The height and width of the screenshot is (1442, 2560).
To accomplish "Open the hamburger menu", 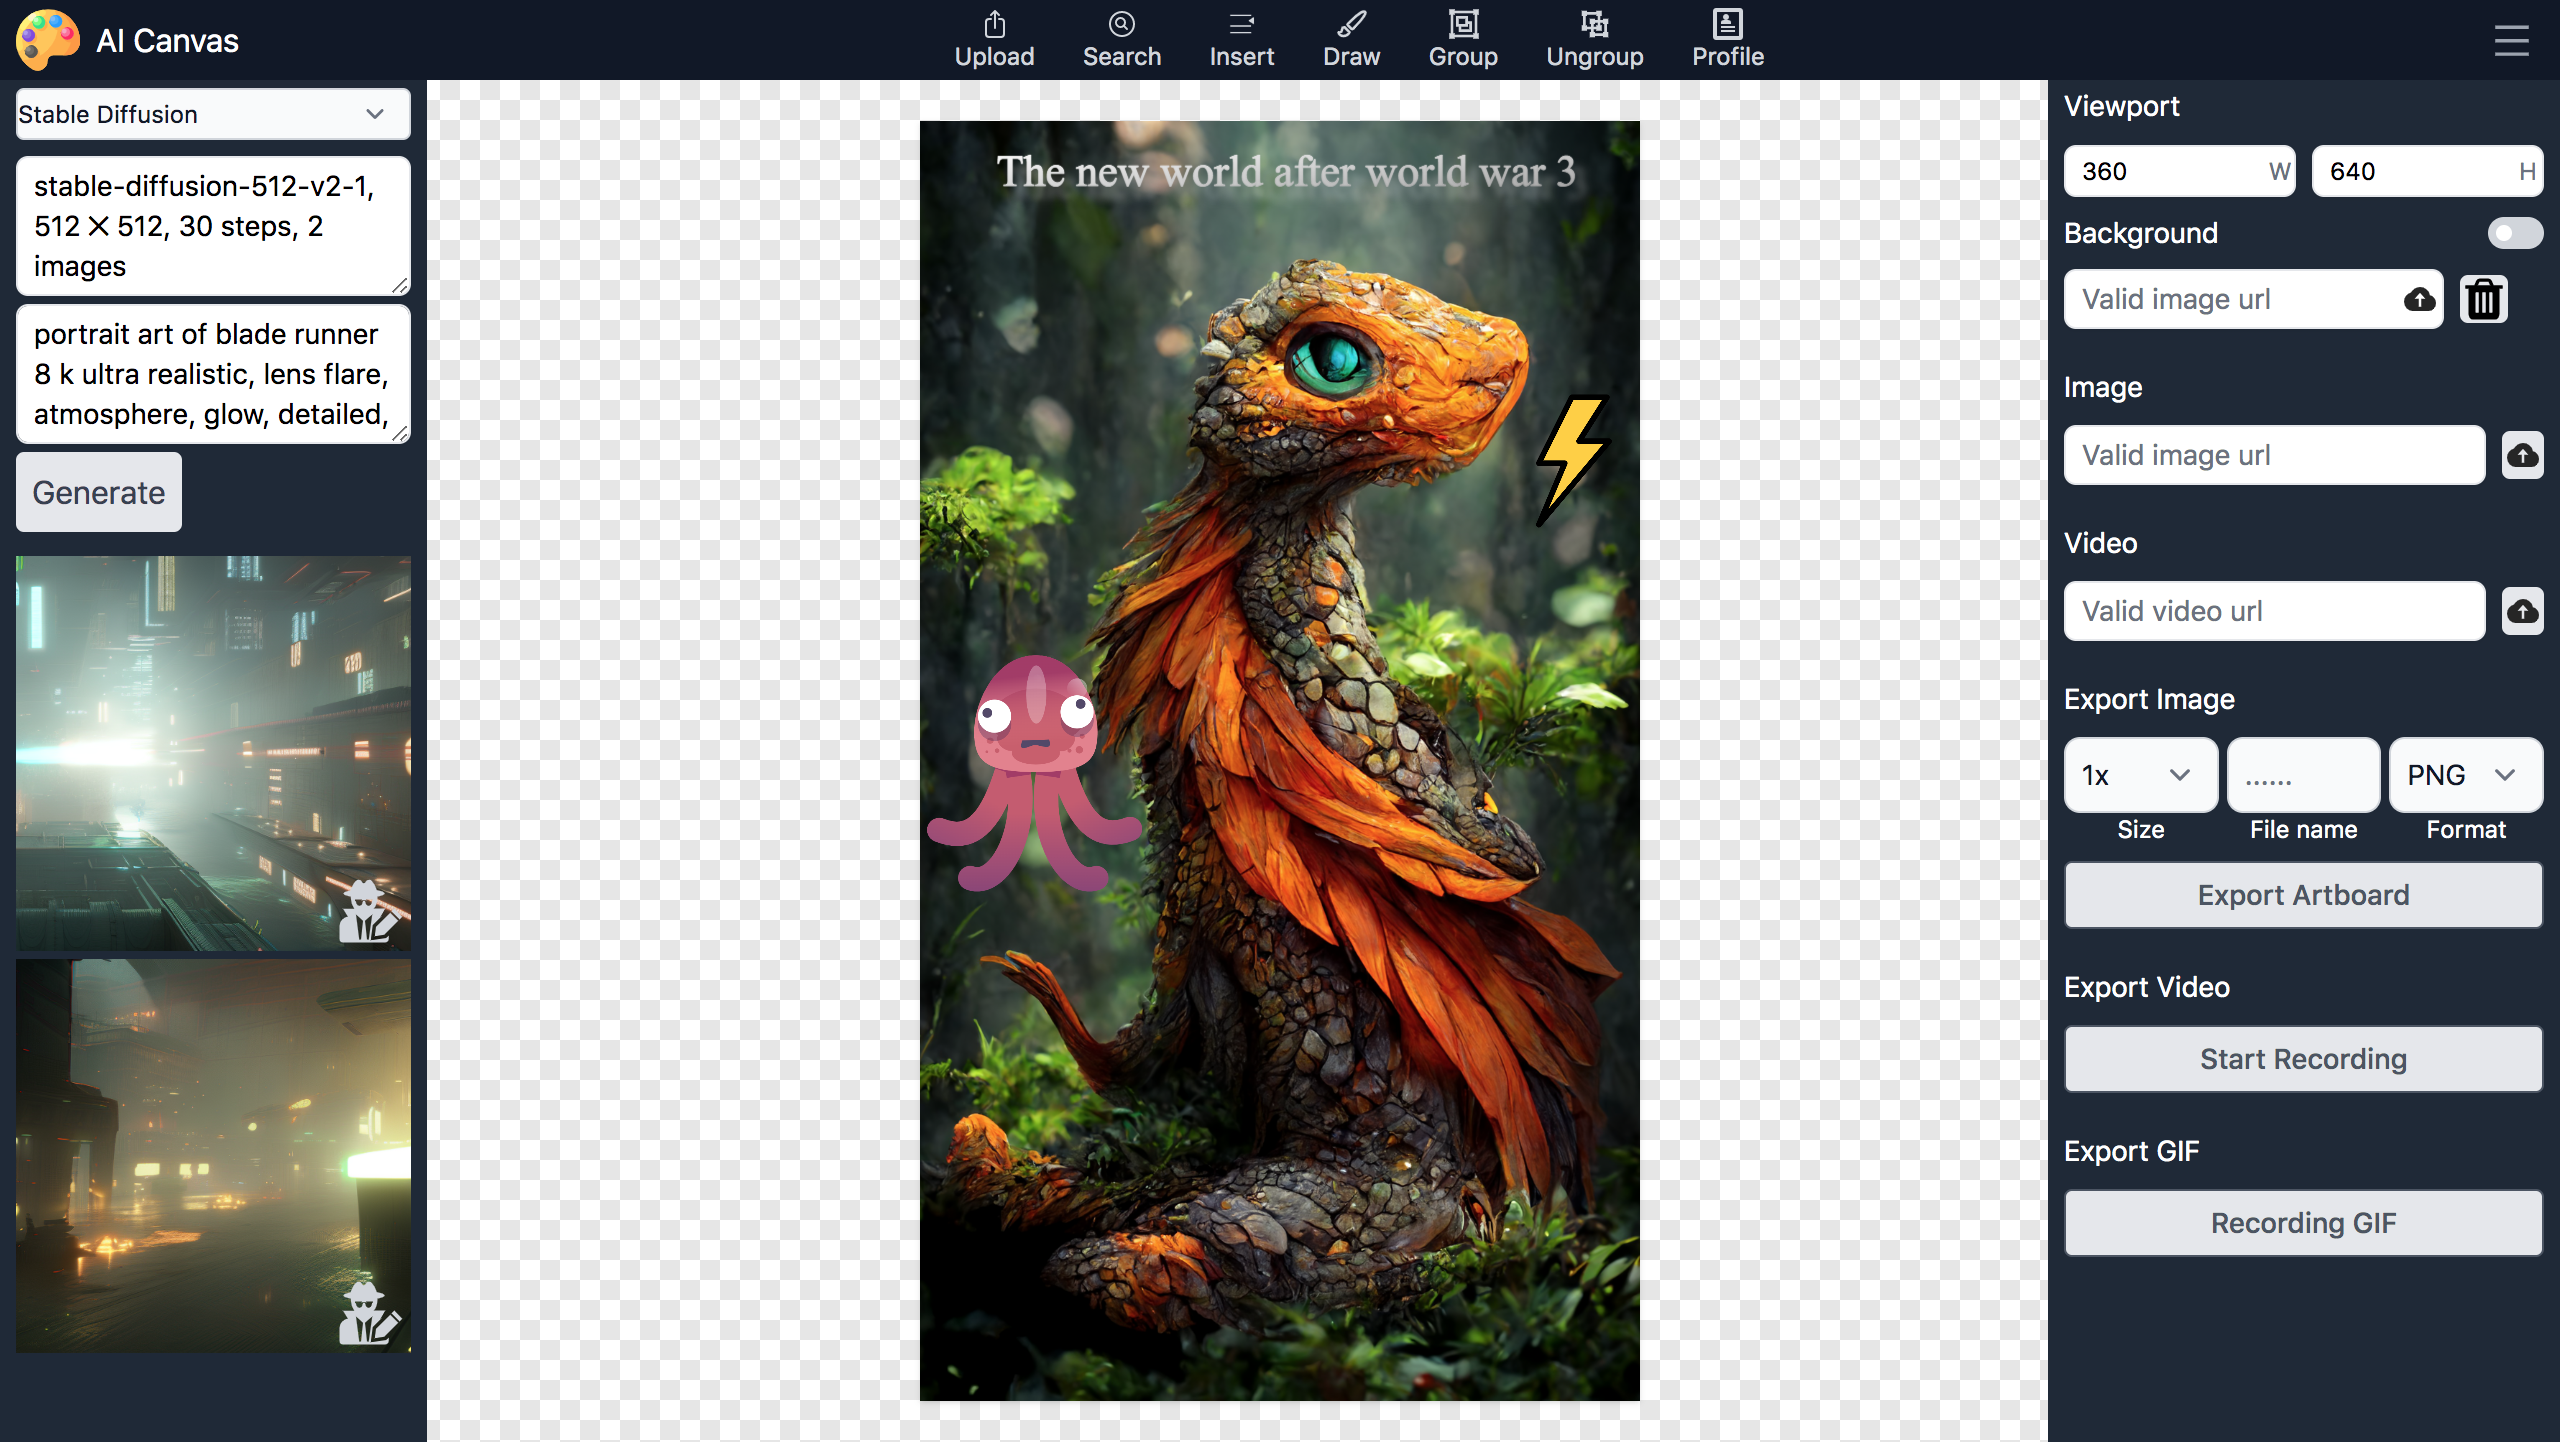I will click(x=2511, y=40).
